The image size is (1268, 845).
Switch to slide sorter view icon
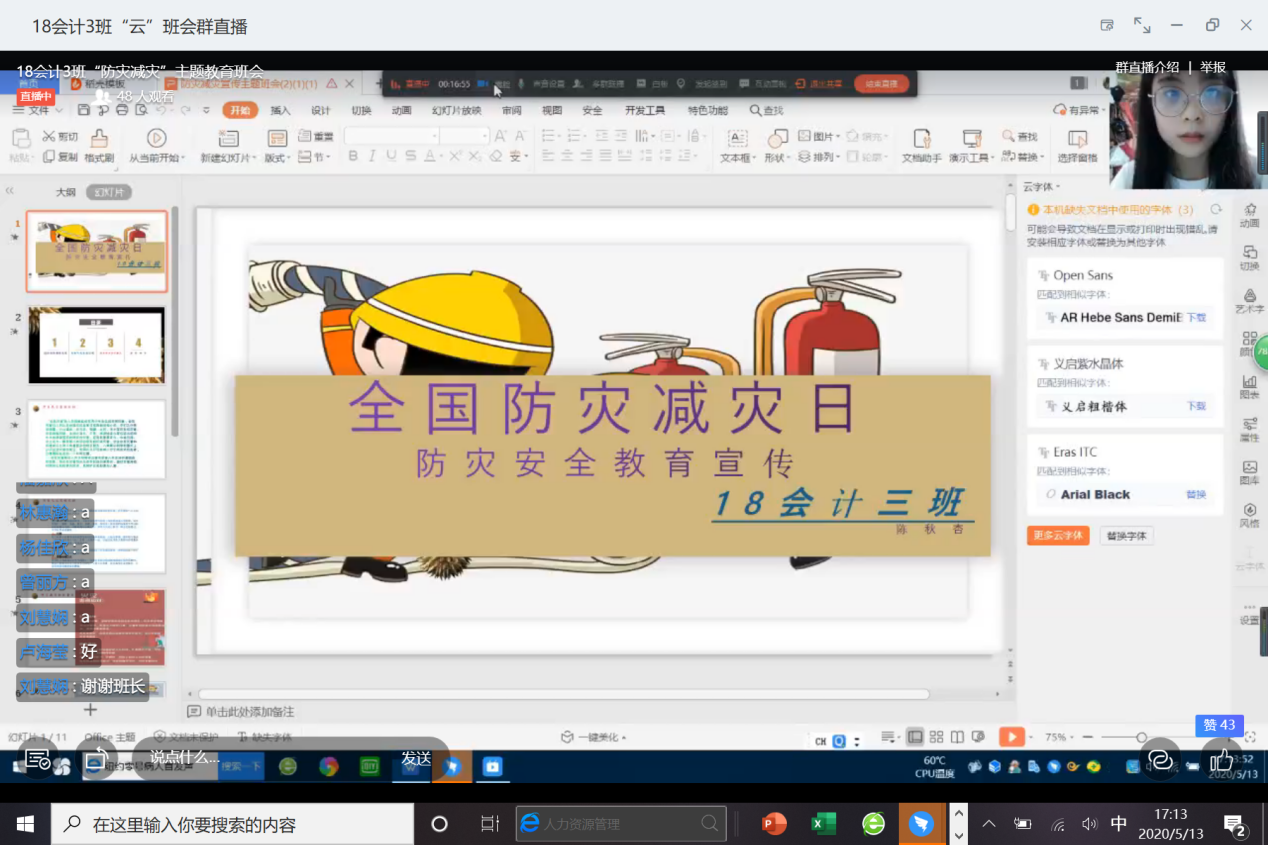[x=936, y=737]
